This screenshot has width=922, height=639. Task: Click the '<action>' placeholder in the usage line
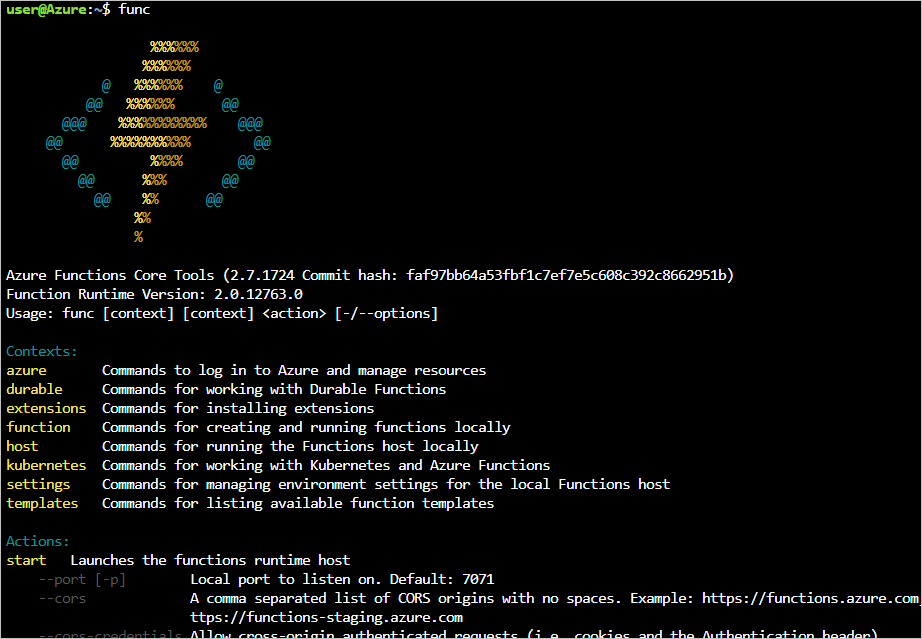[x=294, y=313]
